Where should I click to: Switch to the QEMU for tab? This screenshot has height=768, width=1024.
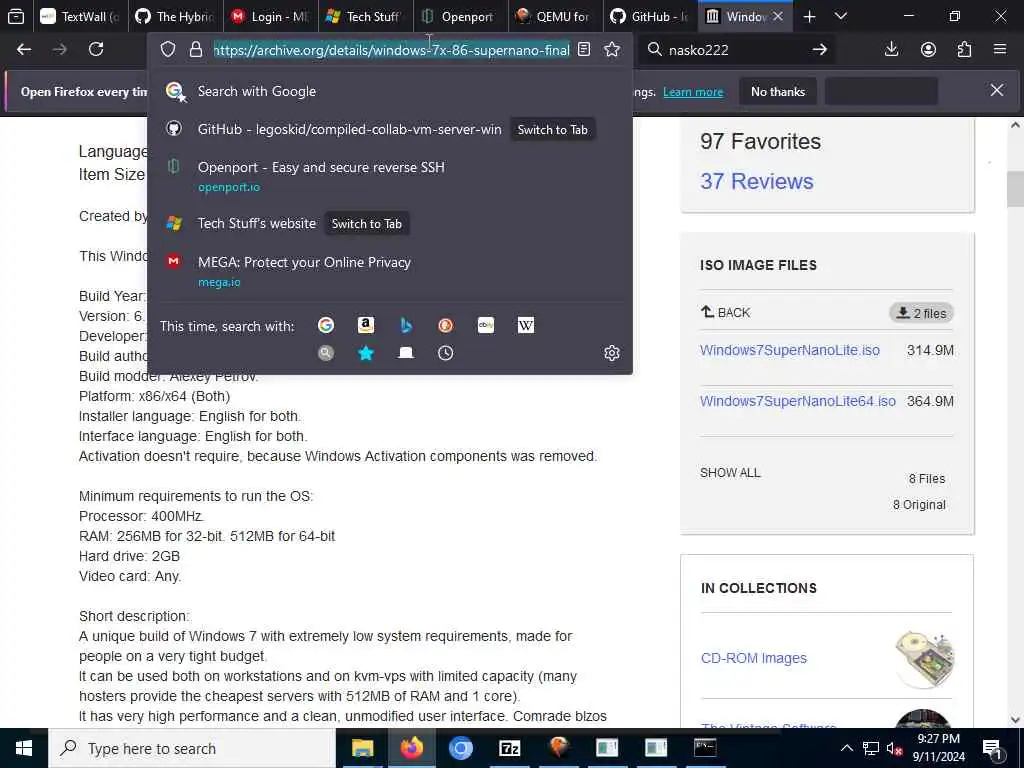(x=556, y=16)
